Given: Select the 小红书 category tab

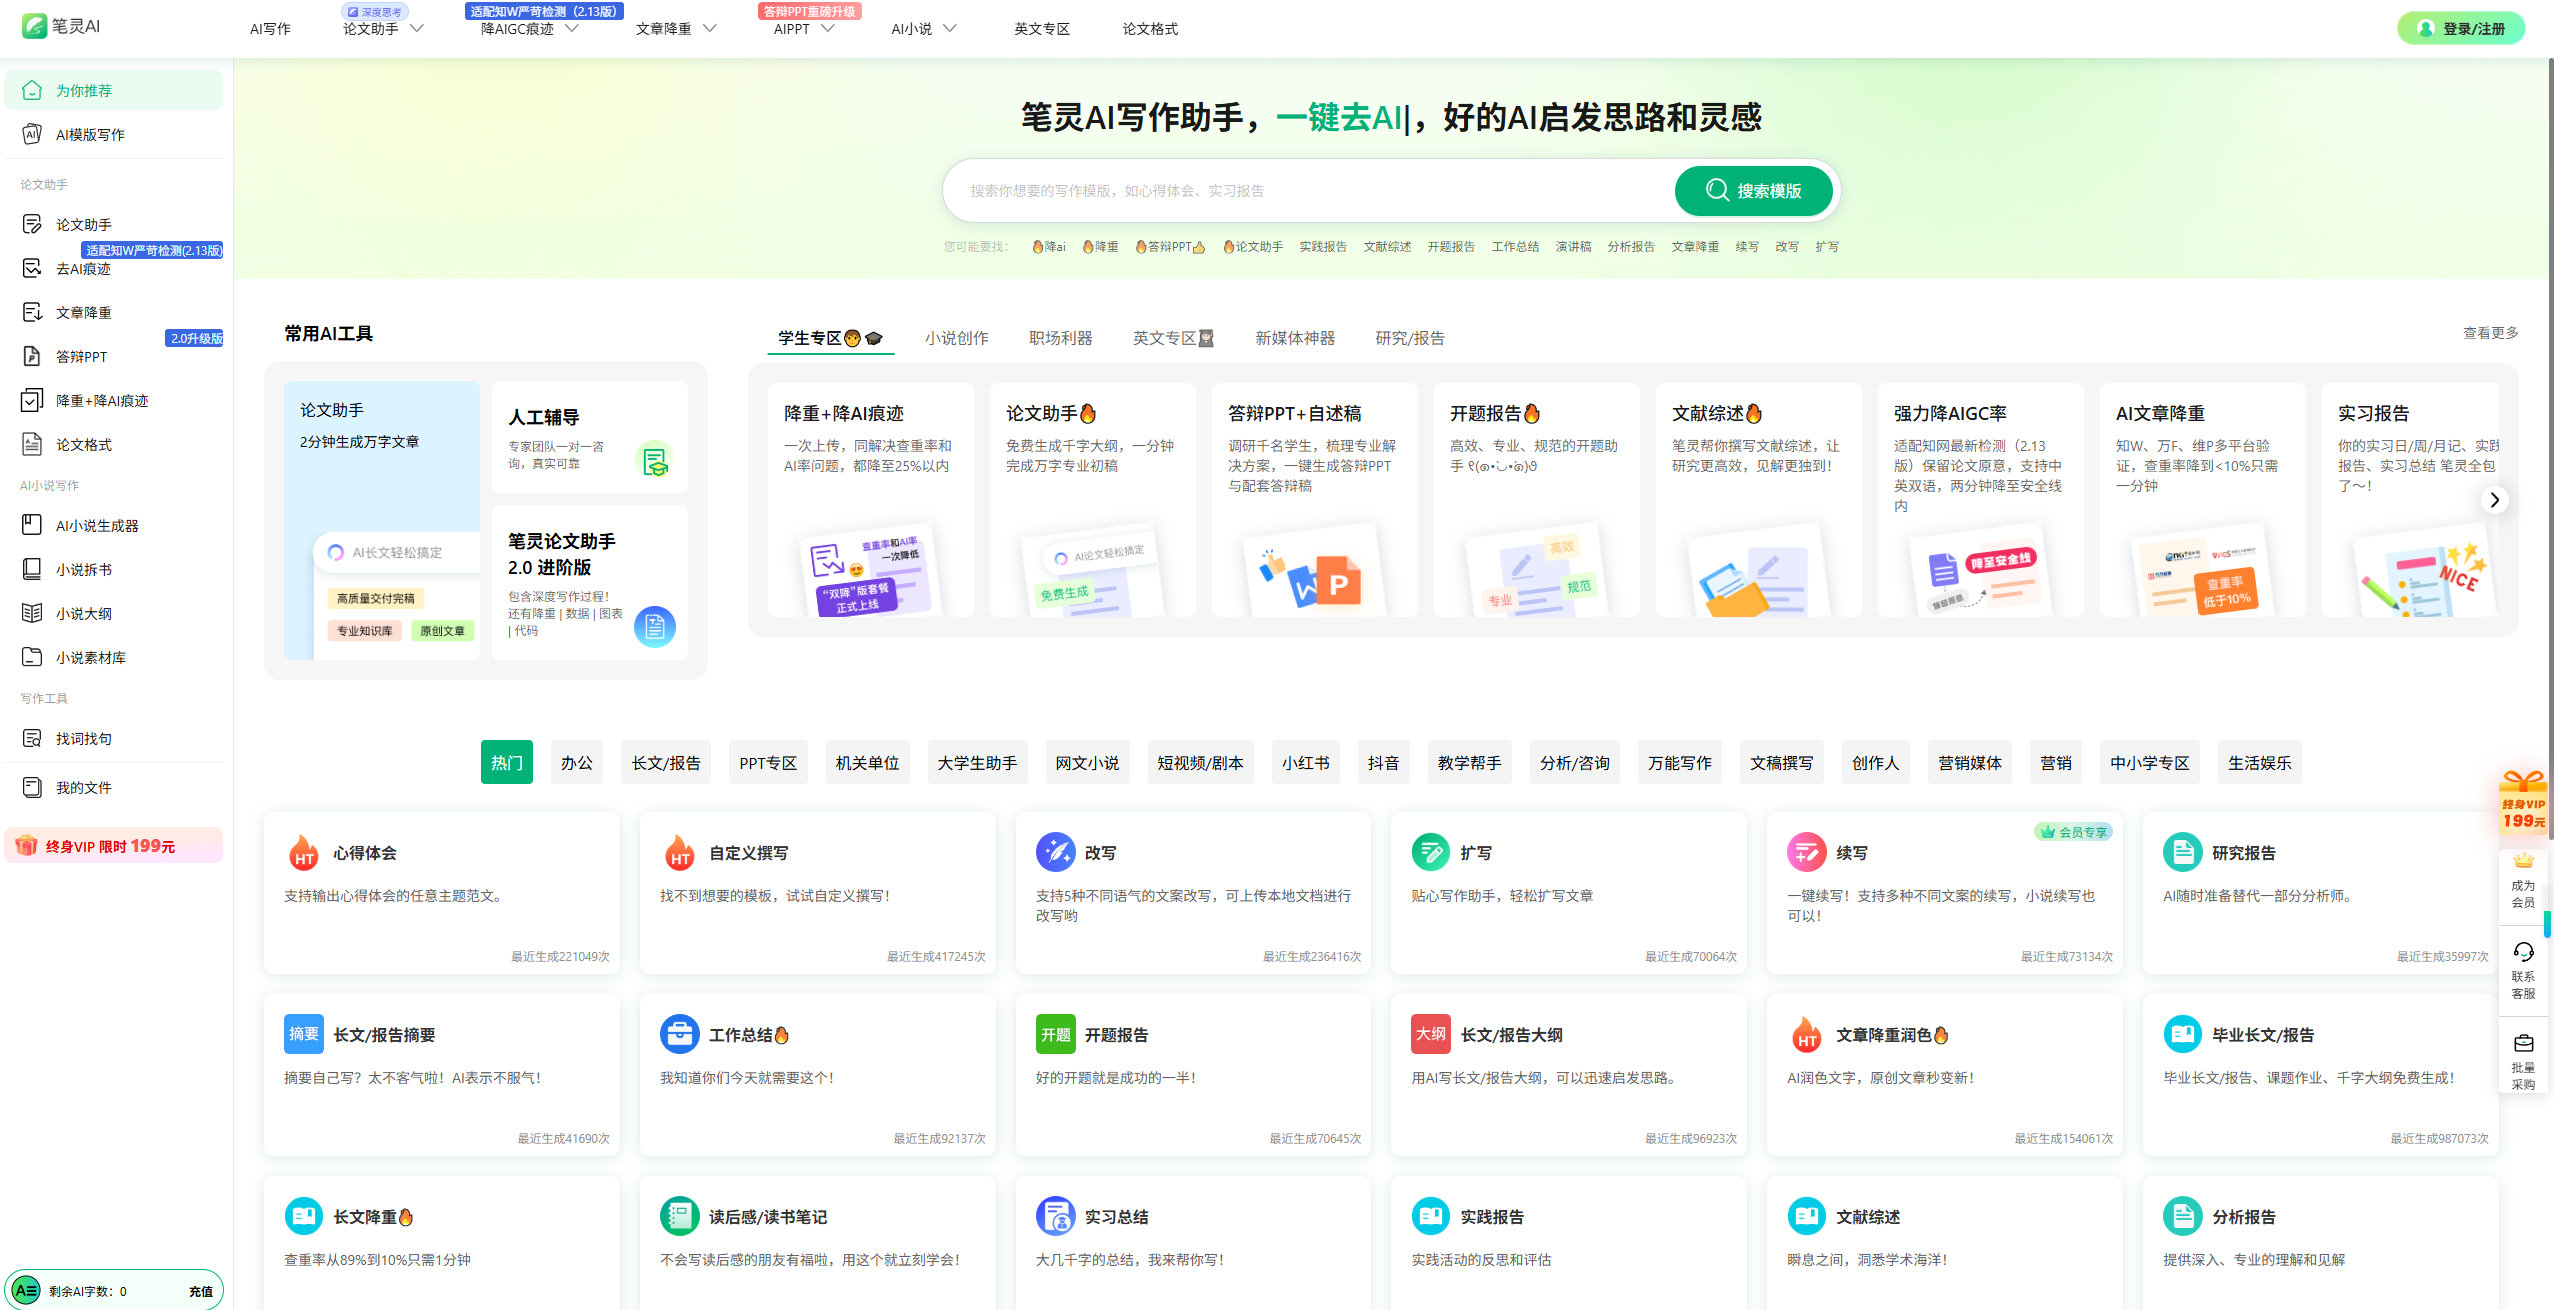Looking at the screenshot, I should 1306,762.
